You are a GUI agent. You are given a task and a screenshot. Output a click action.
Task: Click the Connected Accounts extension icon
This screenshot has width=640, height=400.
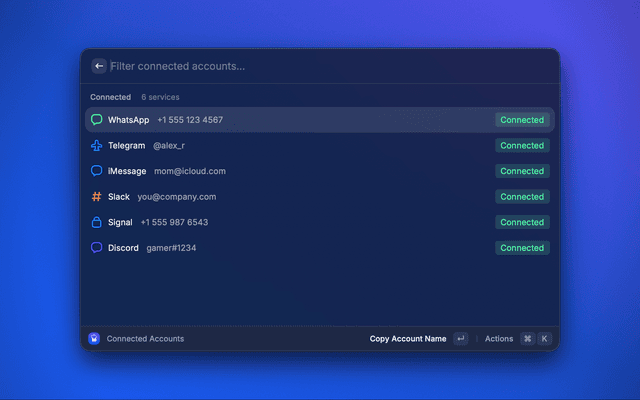[94, 339]
